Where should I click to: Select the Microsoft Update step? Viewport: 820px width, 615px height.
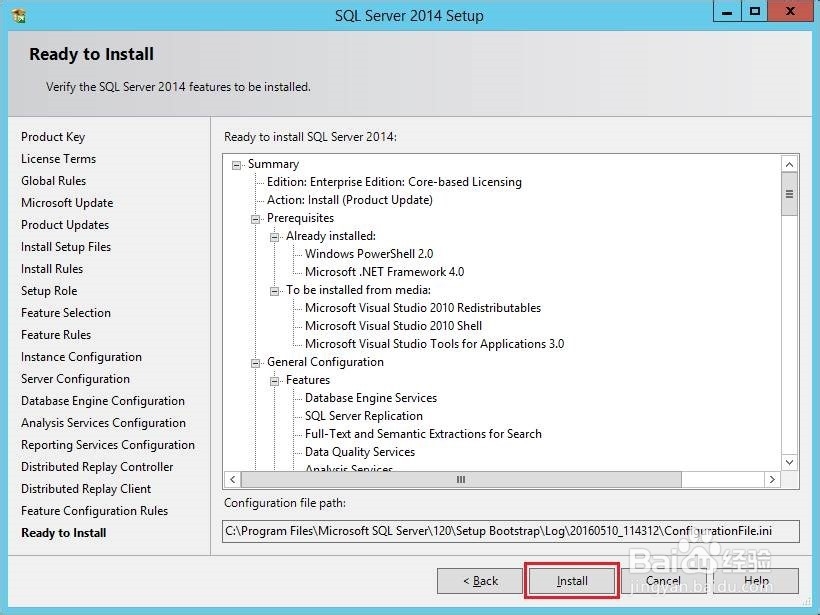67,203
